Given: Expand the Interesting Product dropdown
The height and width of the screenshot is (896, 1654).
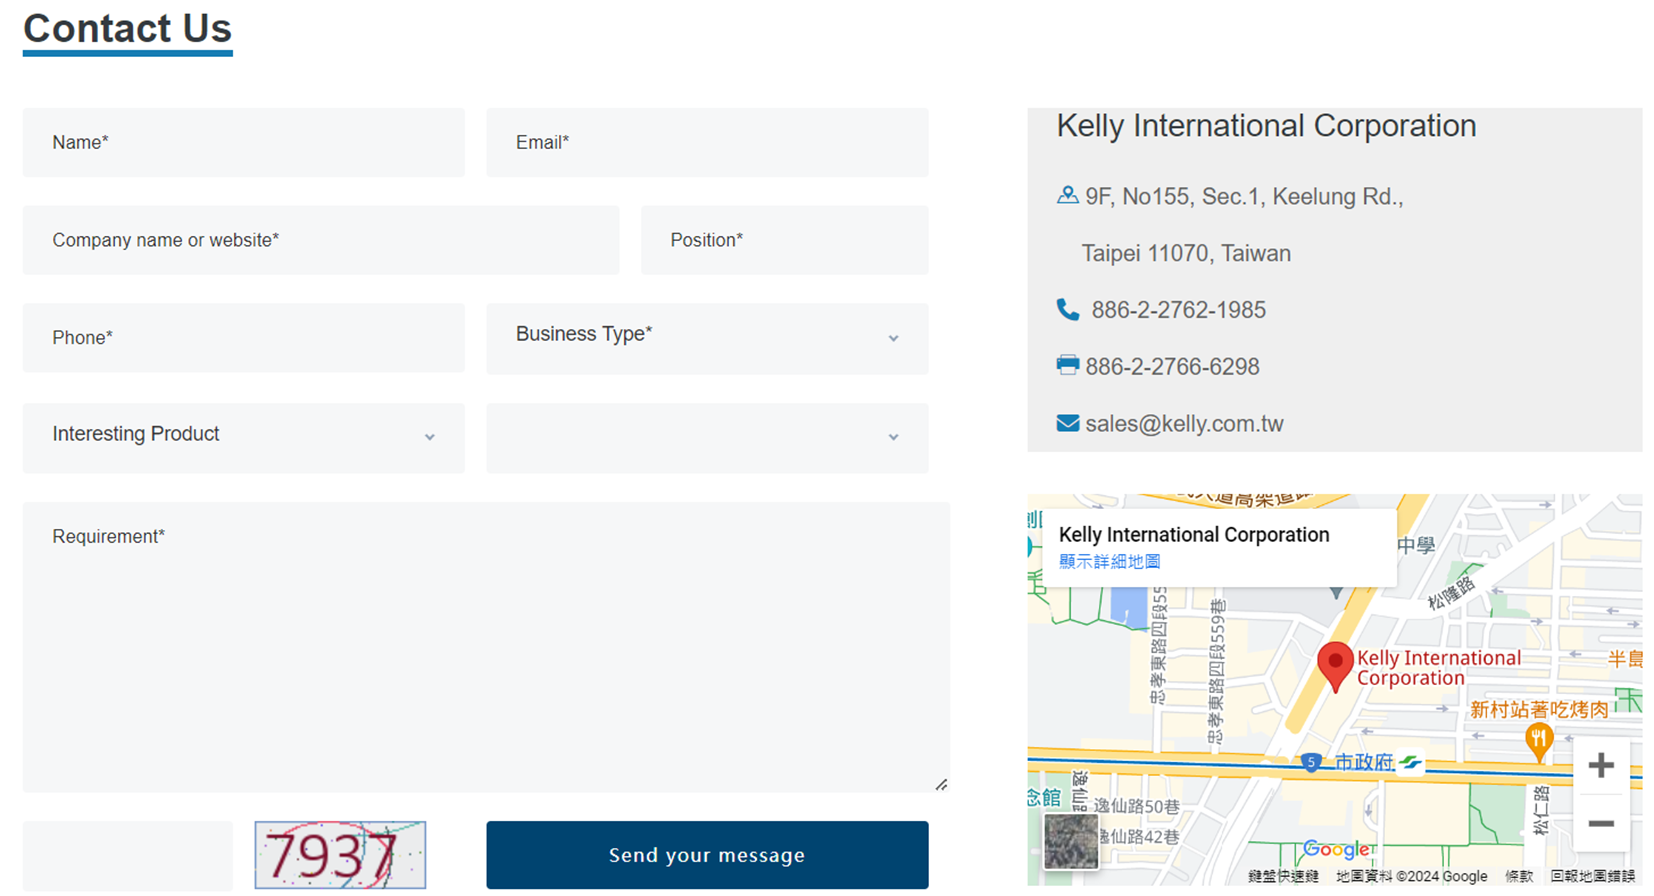Looking at the screenshot, I should click(243, 437).
